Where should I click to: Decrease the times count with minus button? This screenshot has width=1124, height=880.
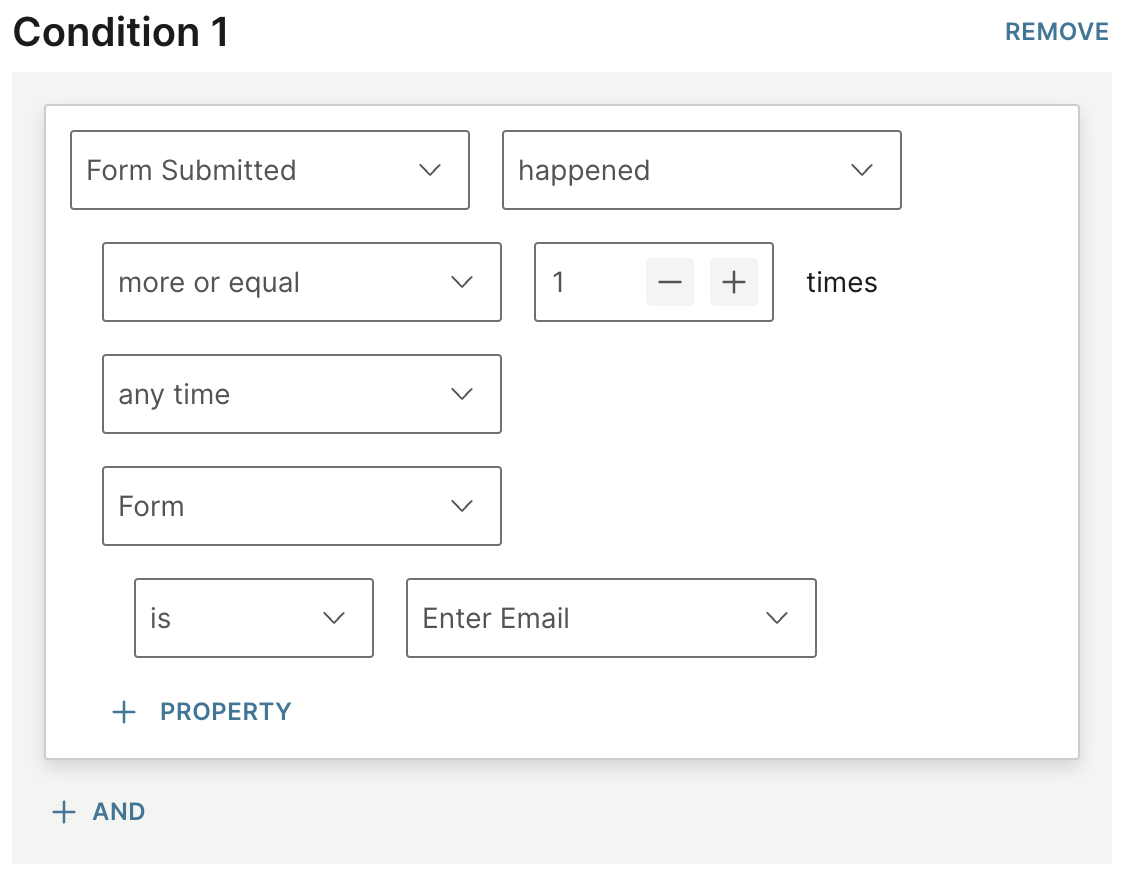pos(669,283)
